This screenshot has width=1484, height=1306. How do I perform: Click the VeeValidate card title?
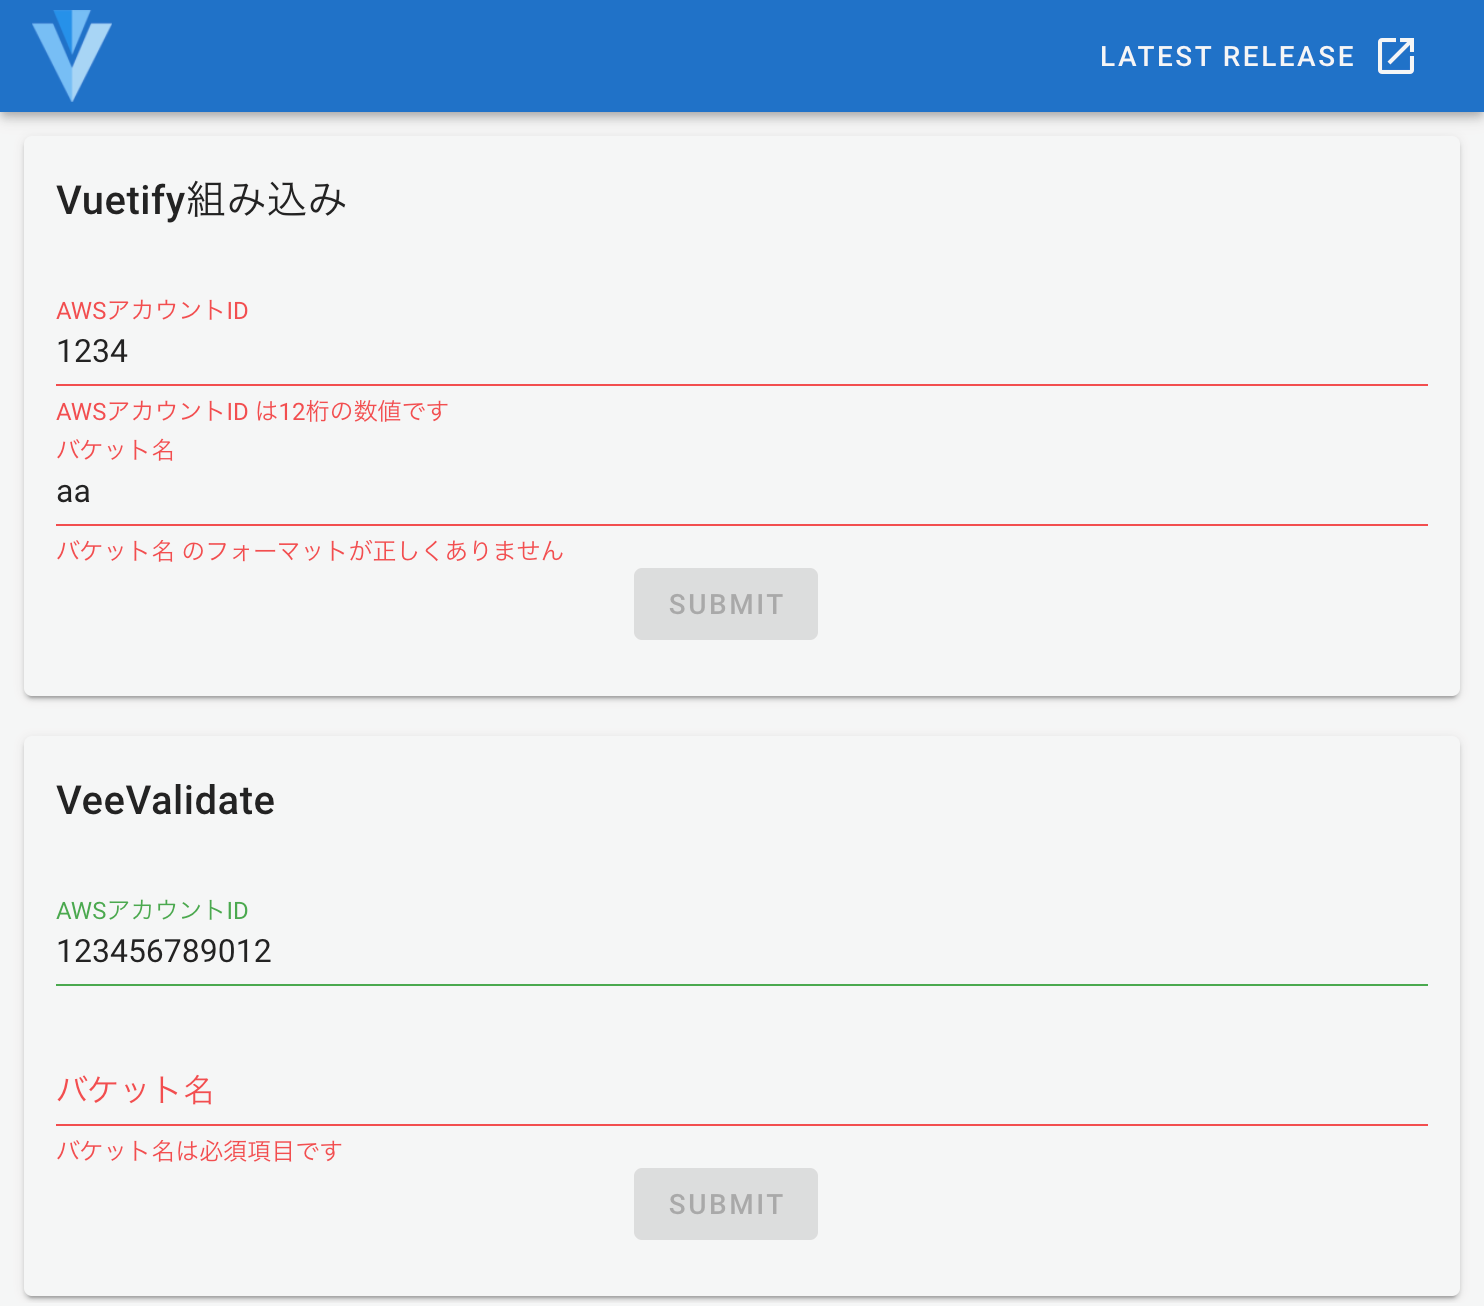click(166, 800)
